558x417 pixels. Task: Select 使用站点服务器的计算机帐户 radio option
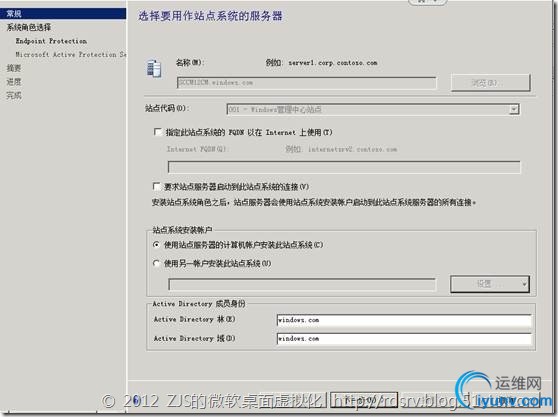click(x=156, y=245)
